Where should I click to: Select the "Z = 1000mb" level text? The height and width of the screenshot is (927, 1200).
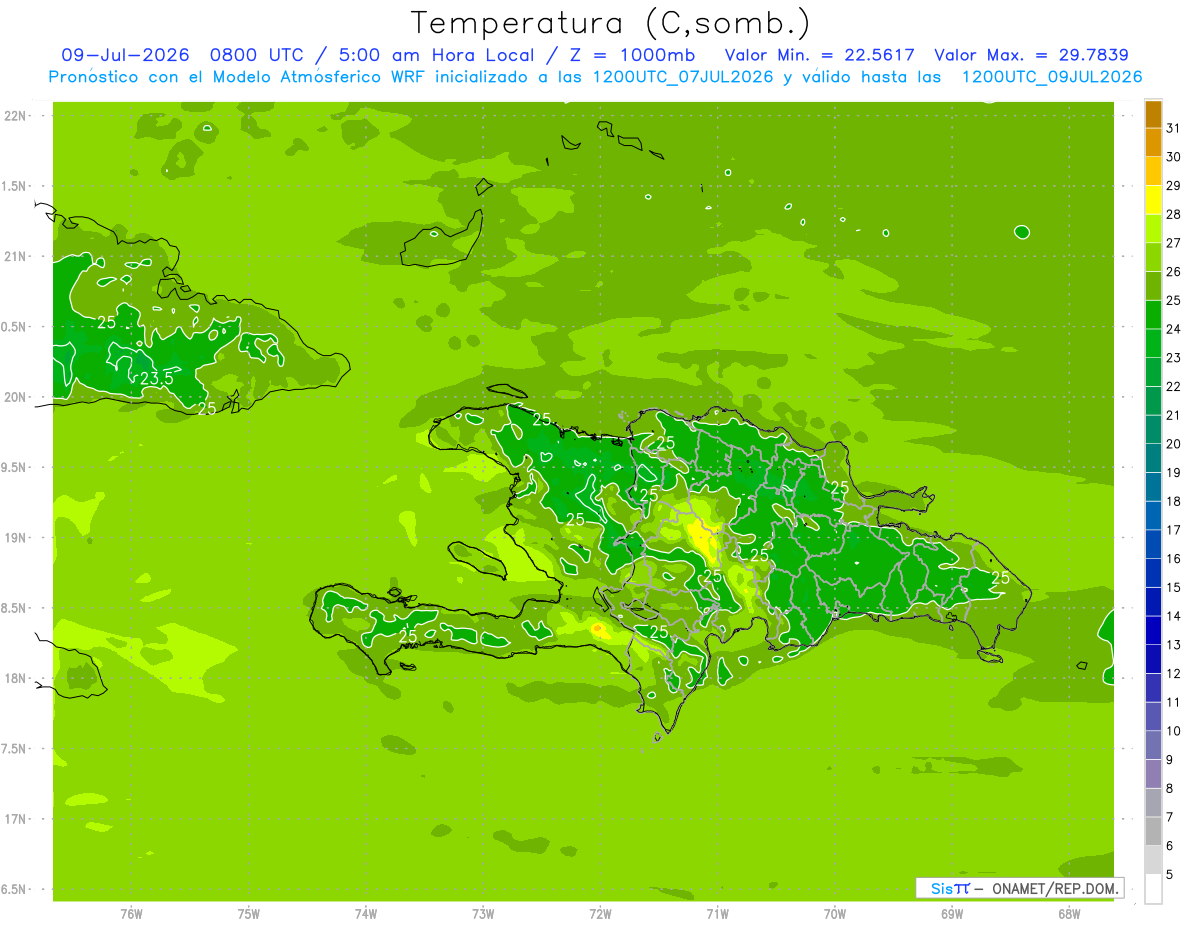[633, 55]
